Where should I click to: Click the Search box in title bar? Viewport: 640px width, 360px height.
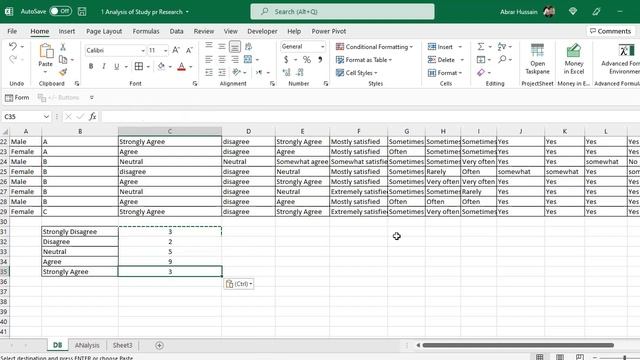[342, 11]
